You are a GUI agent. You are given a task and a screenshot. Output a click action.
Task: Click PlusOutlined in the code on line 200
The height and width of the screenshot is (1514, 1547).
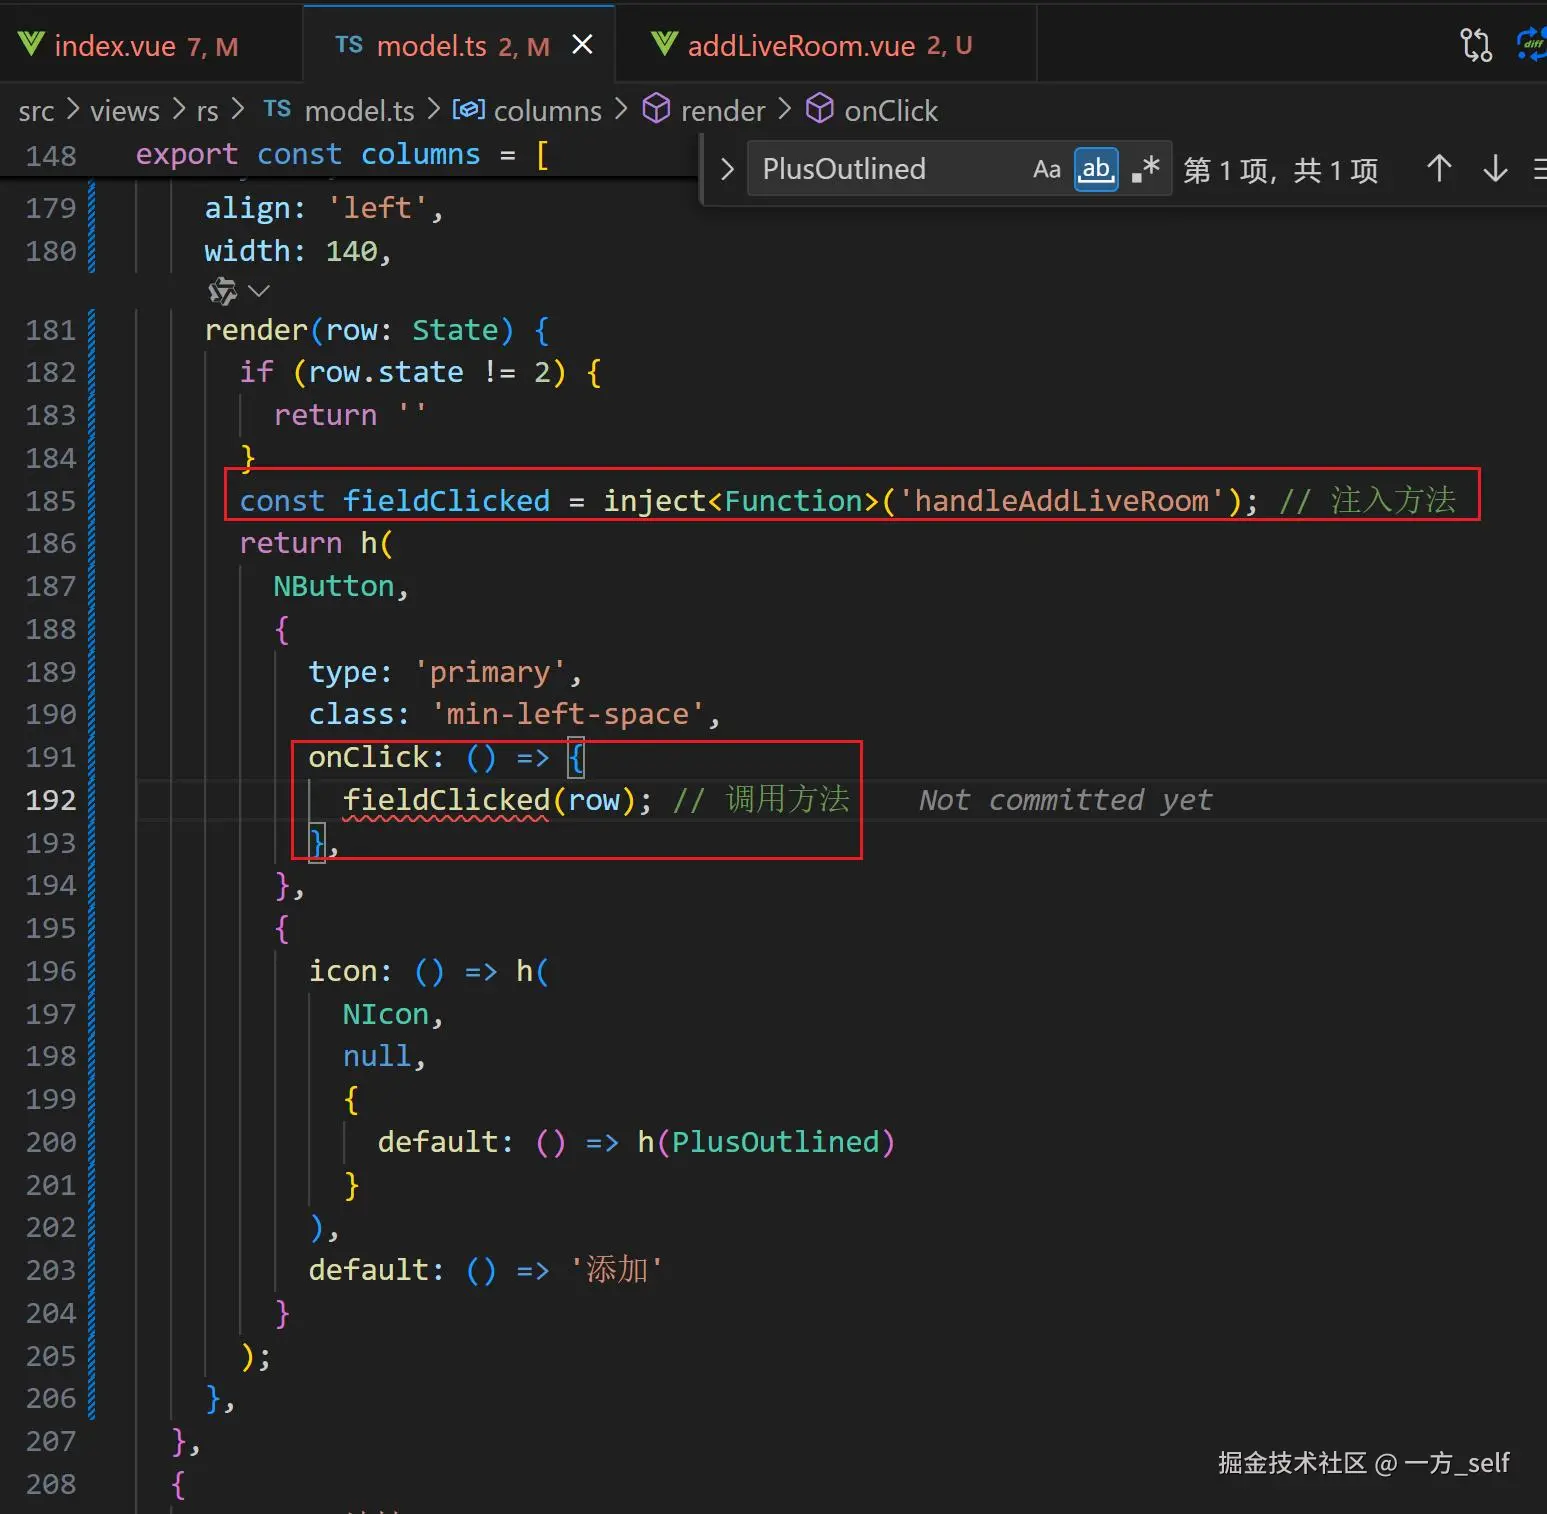pos(775,1142)
